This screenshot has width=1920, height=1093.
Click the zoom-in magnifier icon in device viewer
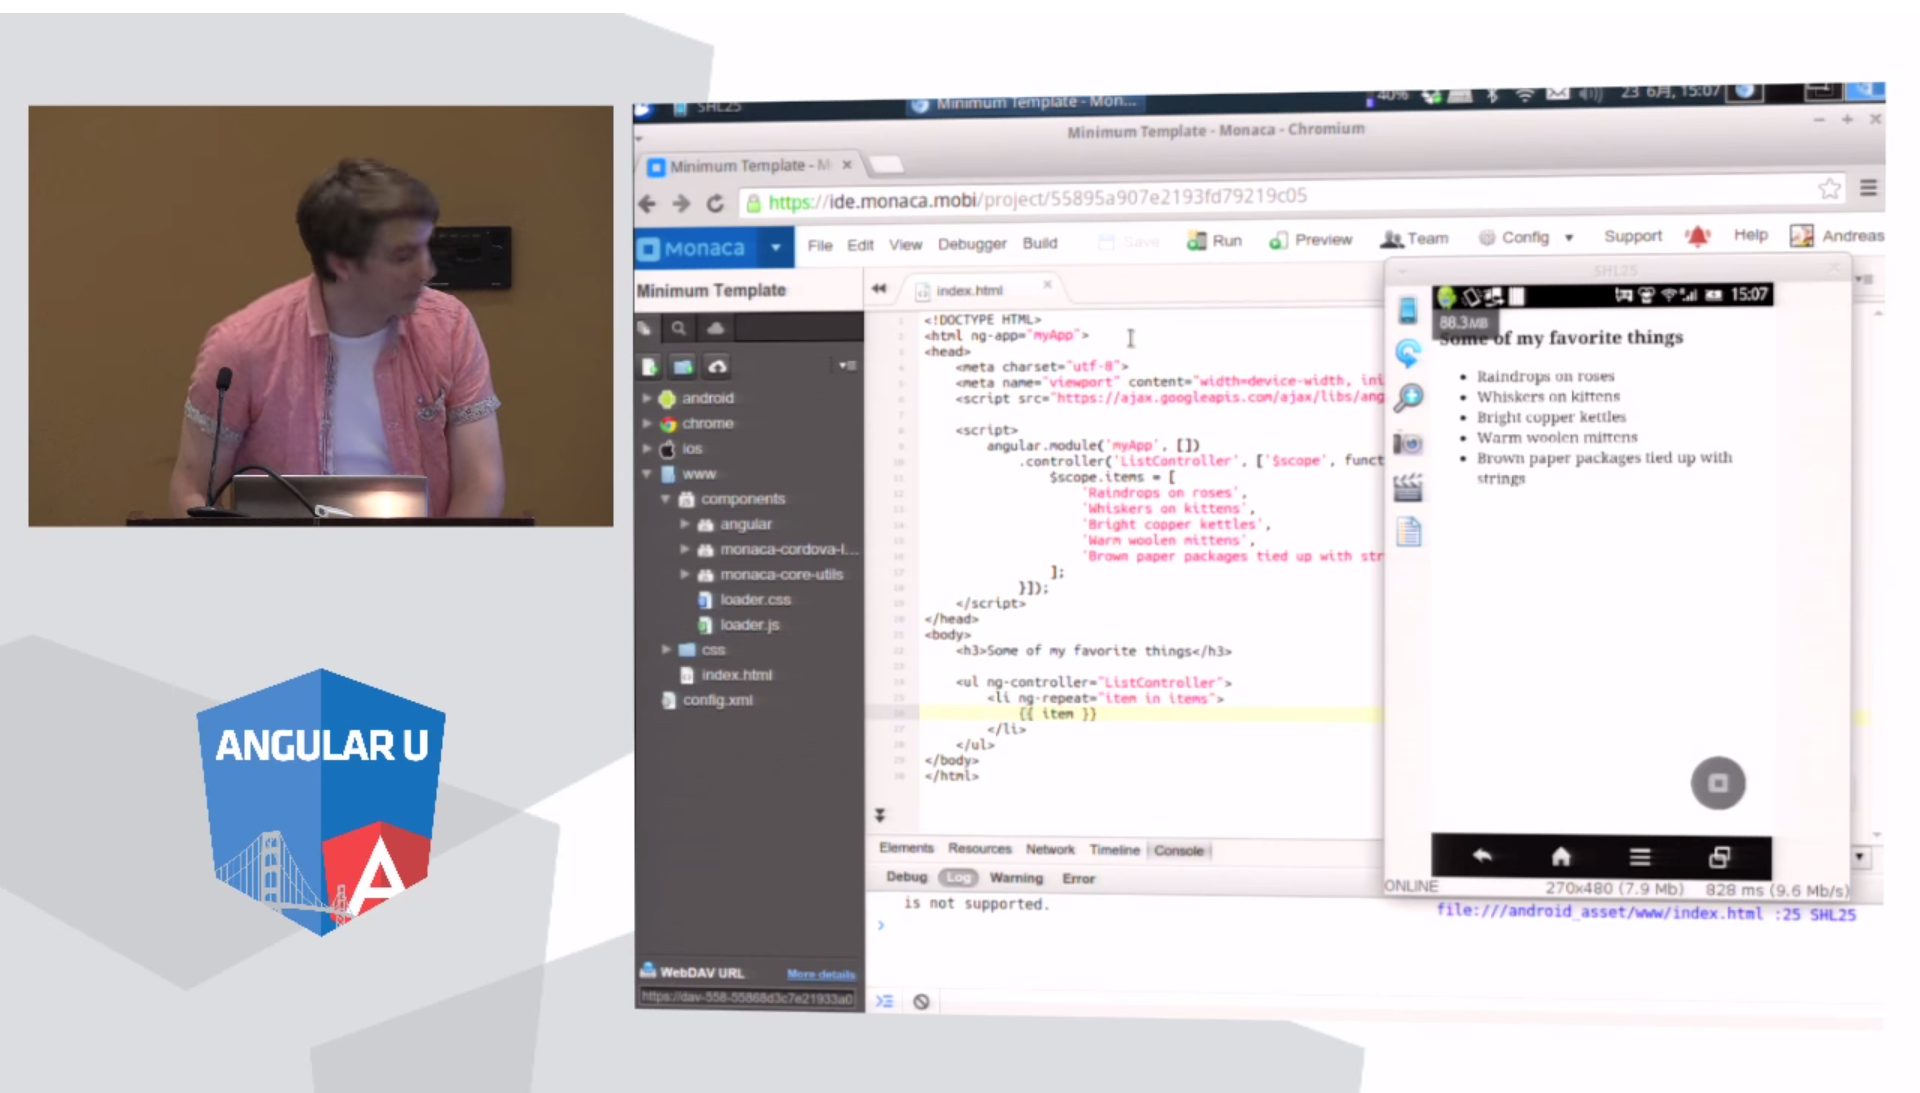[x=1408, y=398]
